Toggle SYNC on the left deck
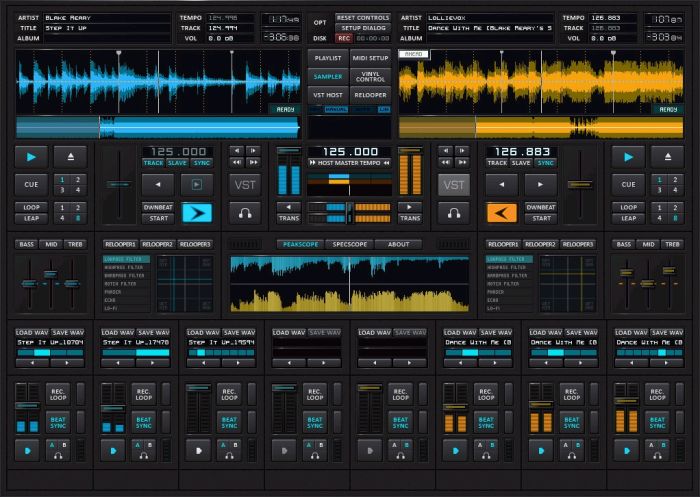This screenshot has width=700, height=497. point(201,163)
